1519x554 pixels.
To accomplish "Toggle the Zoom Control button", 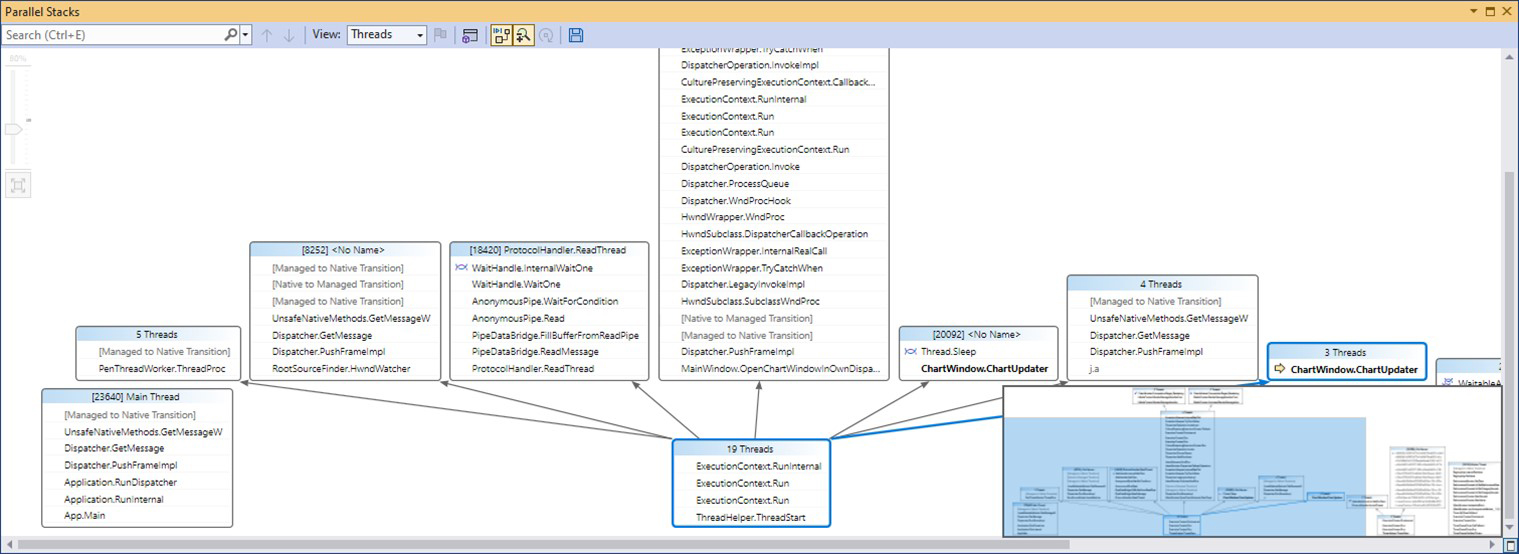I will tap(523, 35).
